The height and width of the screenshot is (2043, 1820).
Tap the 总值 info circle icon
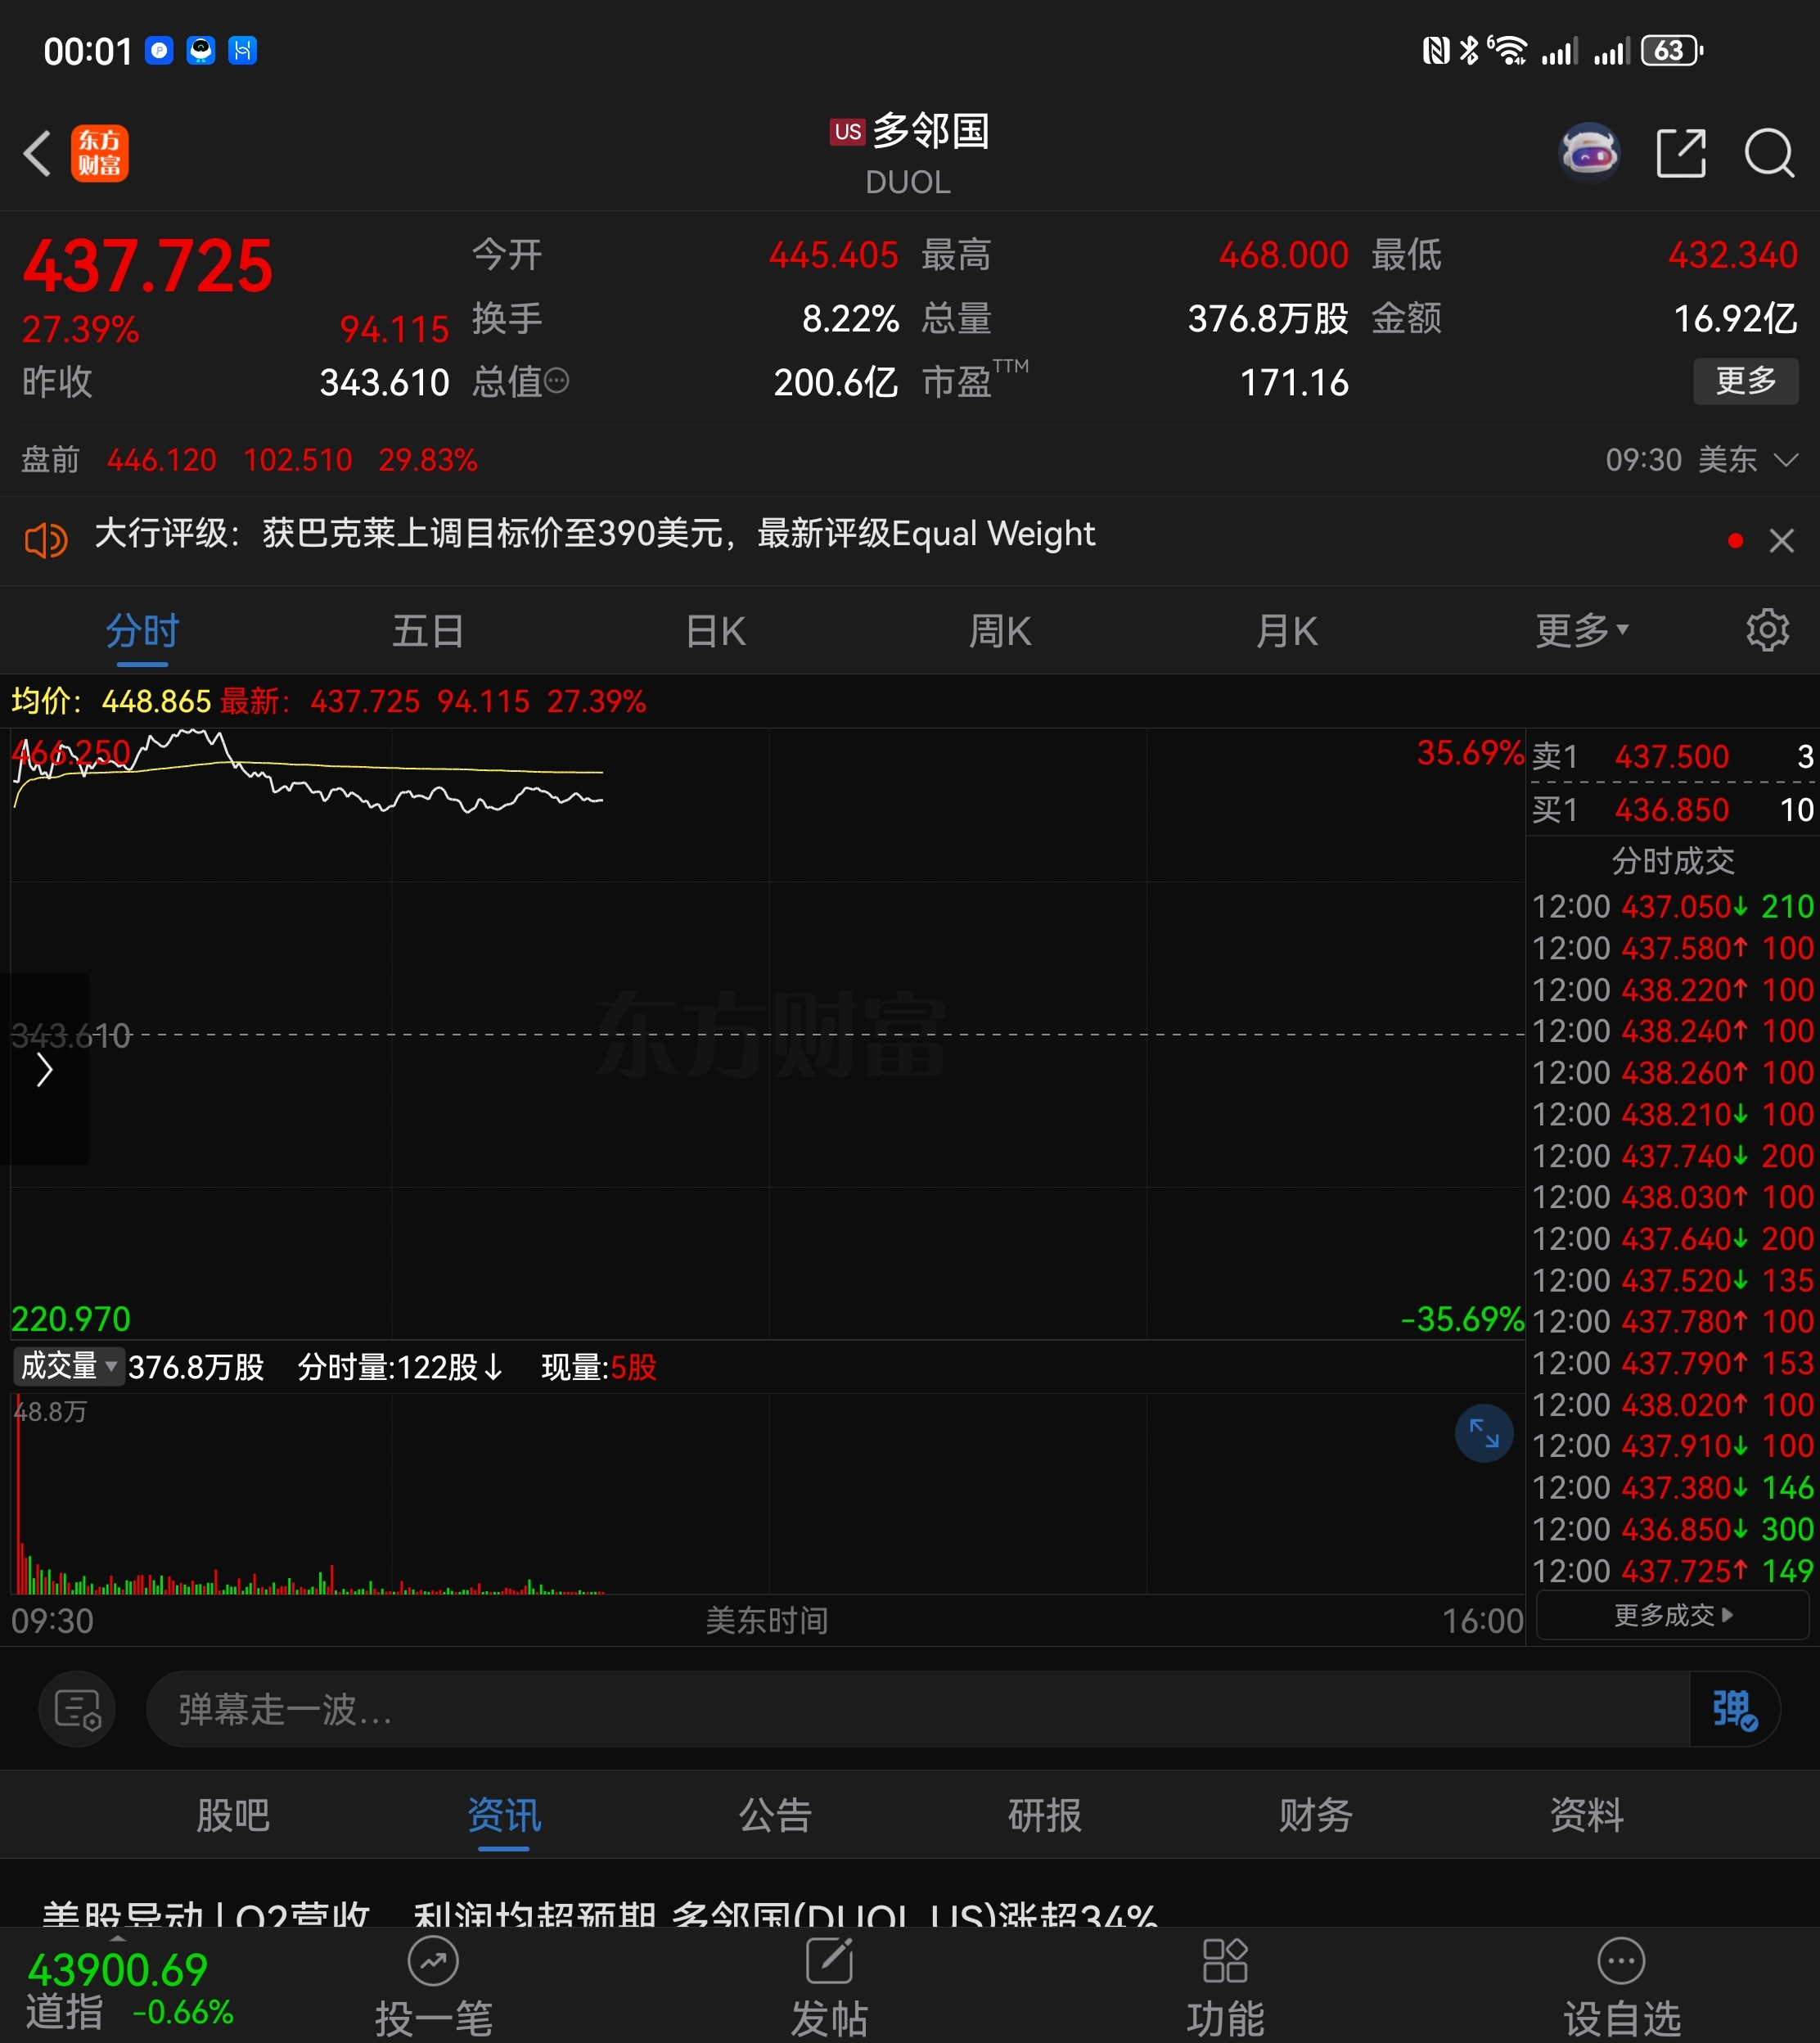click(557, 381)
